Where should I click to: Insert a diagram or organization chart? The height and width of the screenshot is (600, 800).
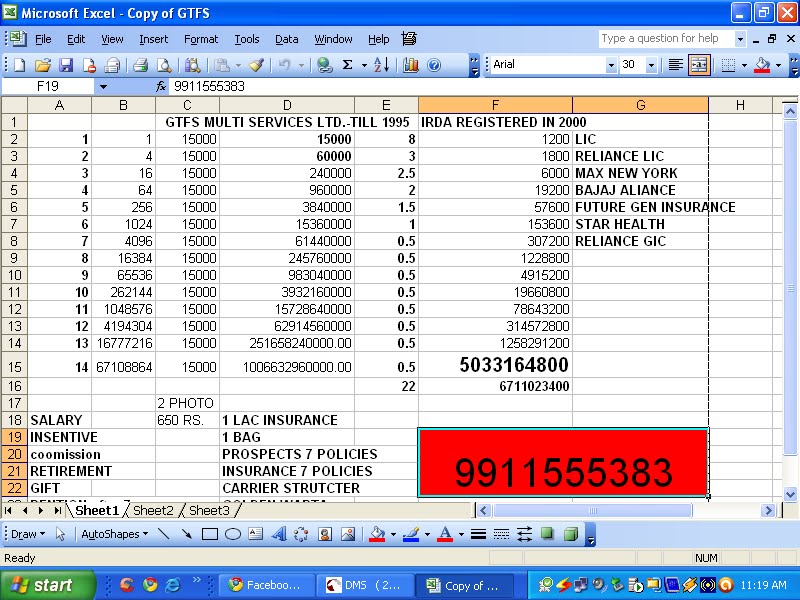coord(302,534)
